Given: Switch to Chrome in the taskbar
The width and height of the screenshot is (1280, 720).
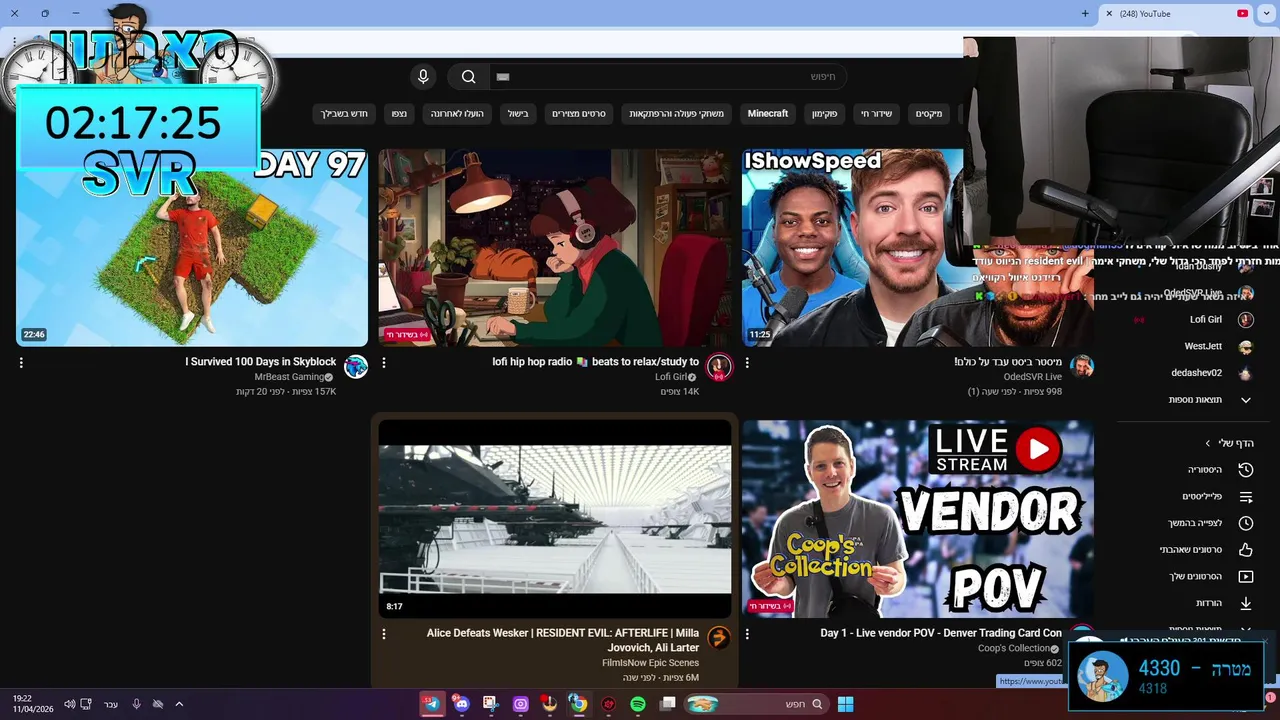Looking at the screenshot, I should (x=578, y=704).
